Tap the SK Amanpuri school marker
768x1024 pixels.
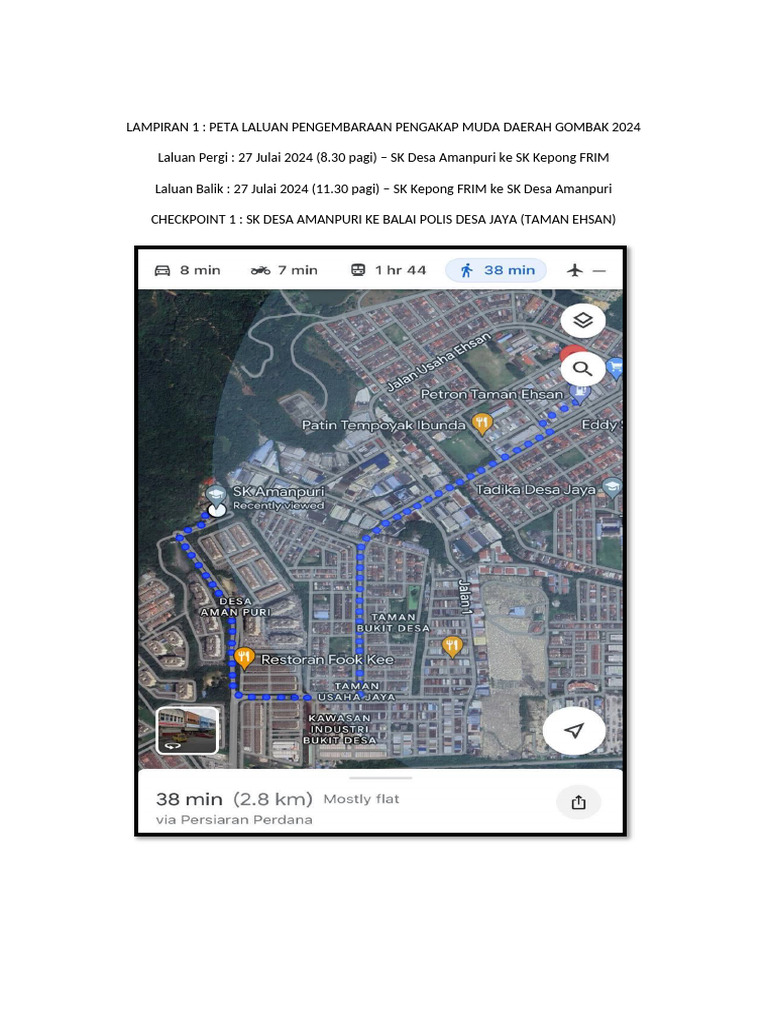(216, 494)
